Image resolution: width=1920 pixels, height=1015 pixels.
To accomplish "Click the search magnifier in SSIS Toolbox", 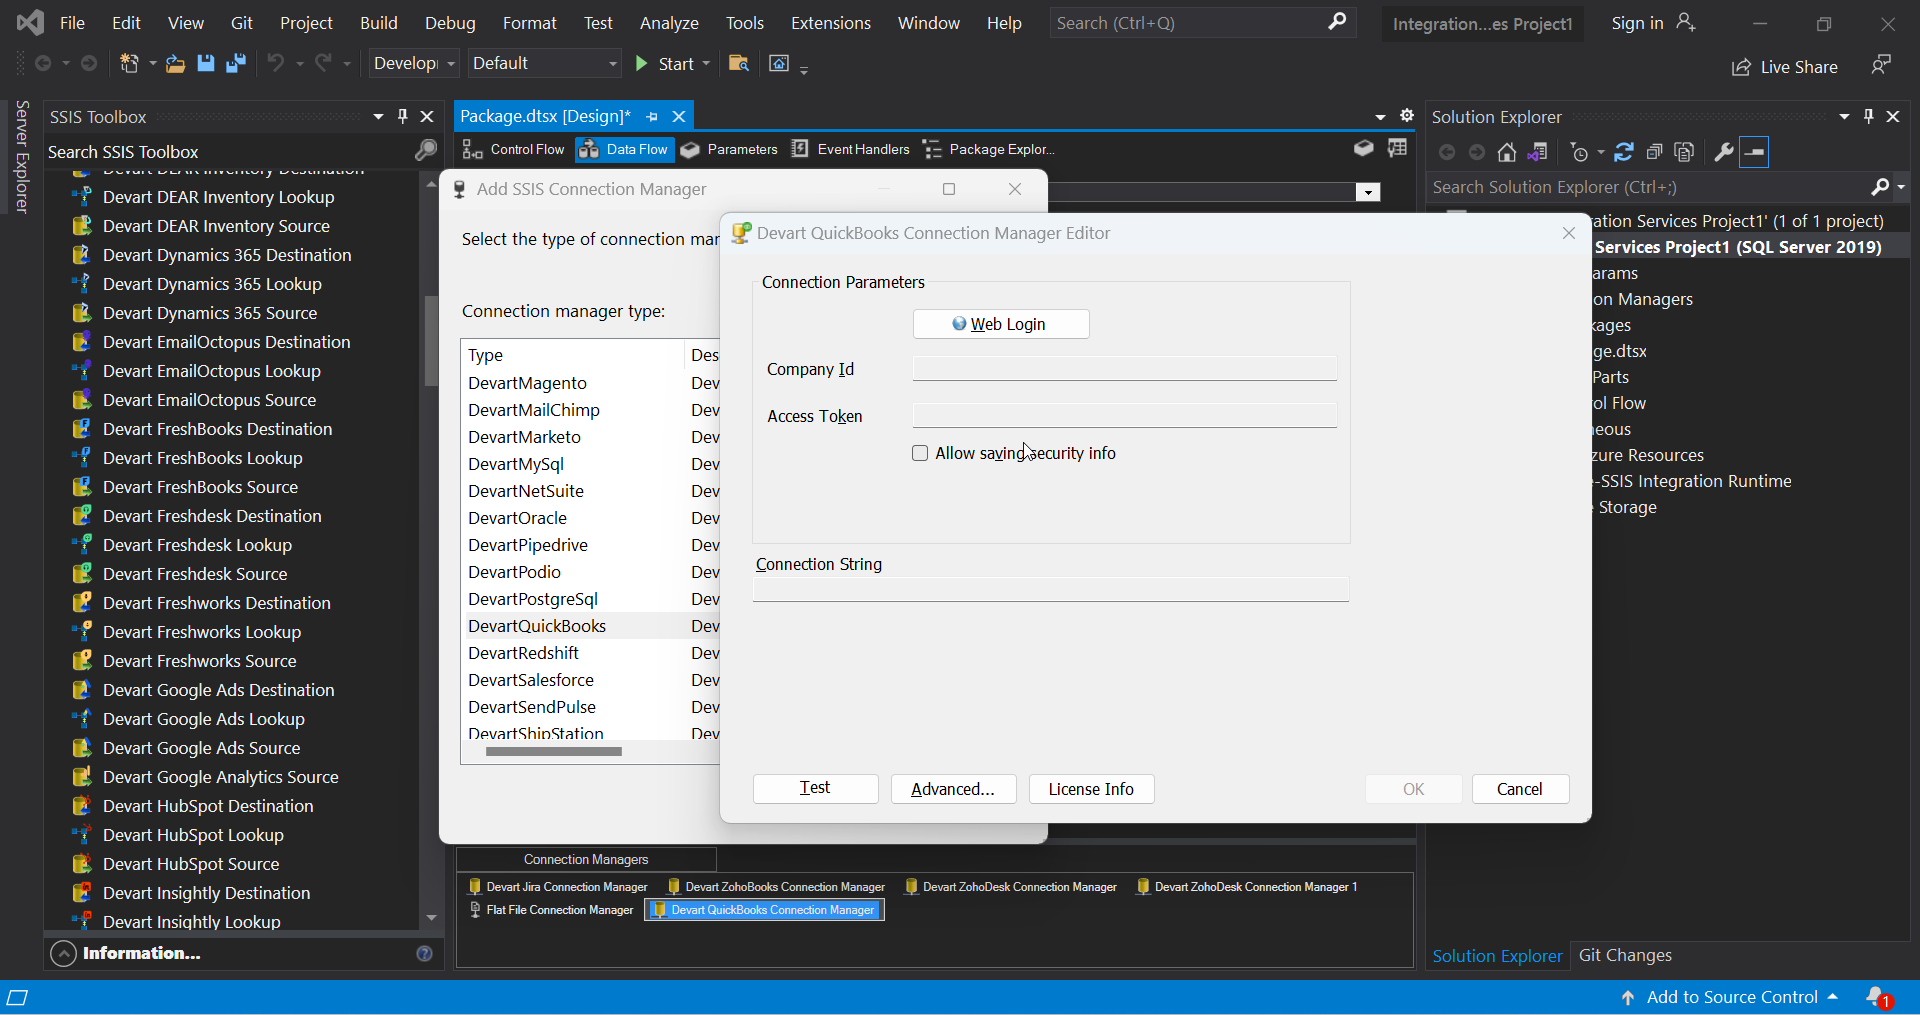I will tap(426, 151).
